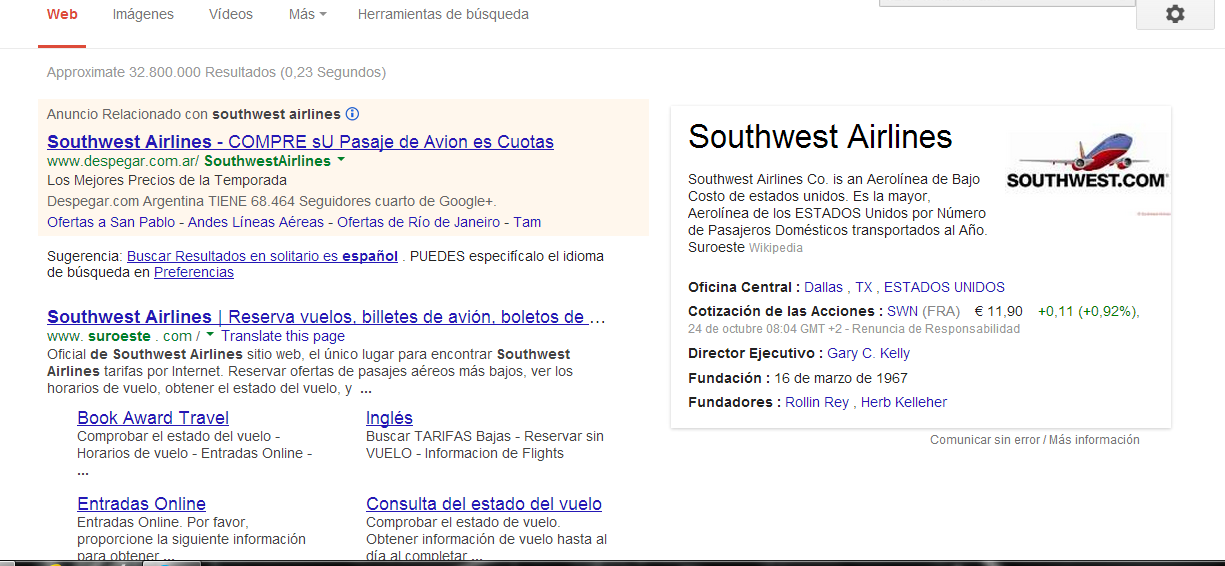Image resolution: width=1225 pixels, height=566 pixels.
Task: Click the ad info circle icon
Action: coord(352,114)
